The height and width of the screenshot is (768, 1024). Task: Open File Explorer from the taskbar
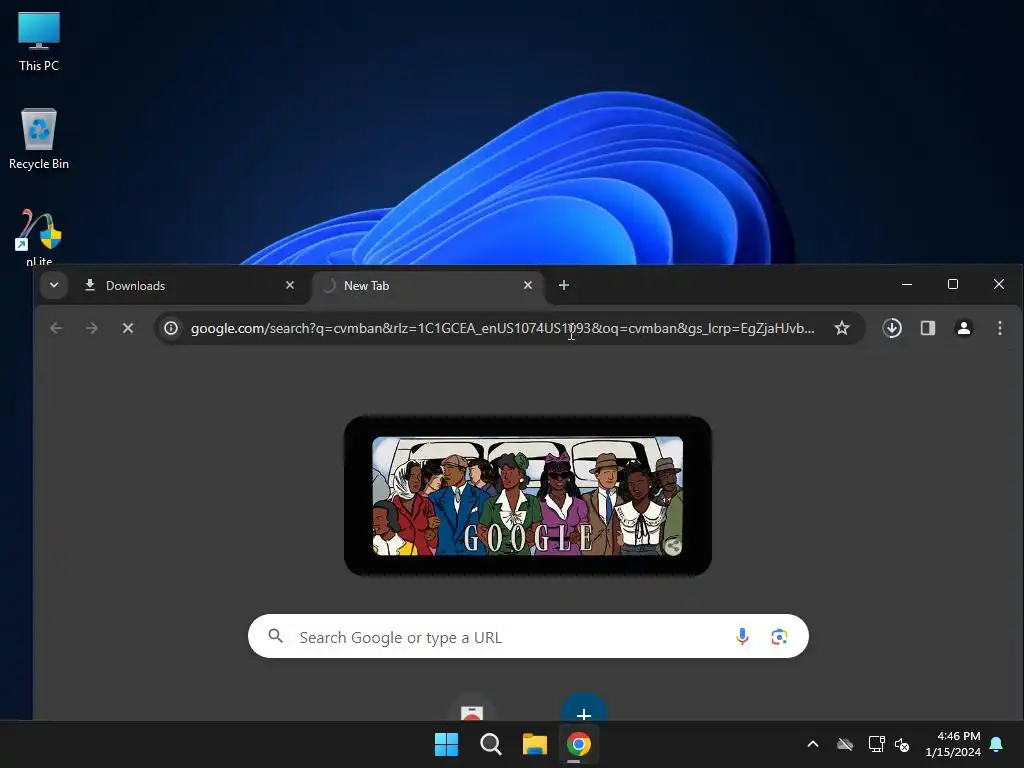pyautogui.click(x=535, y=744)
